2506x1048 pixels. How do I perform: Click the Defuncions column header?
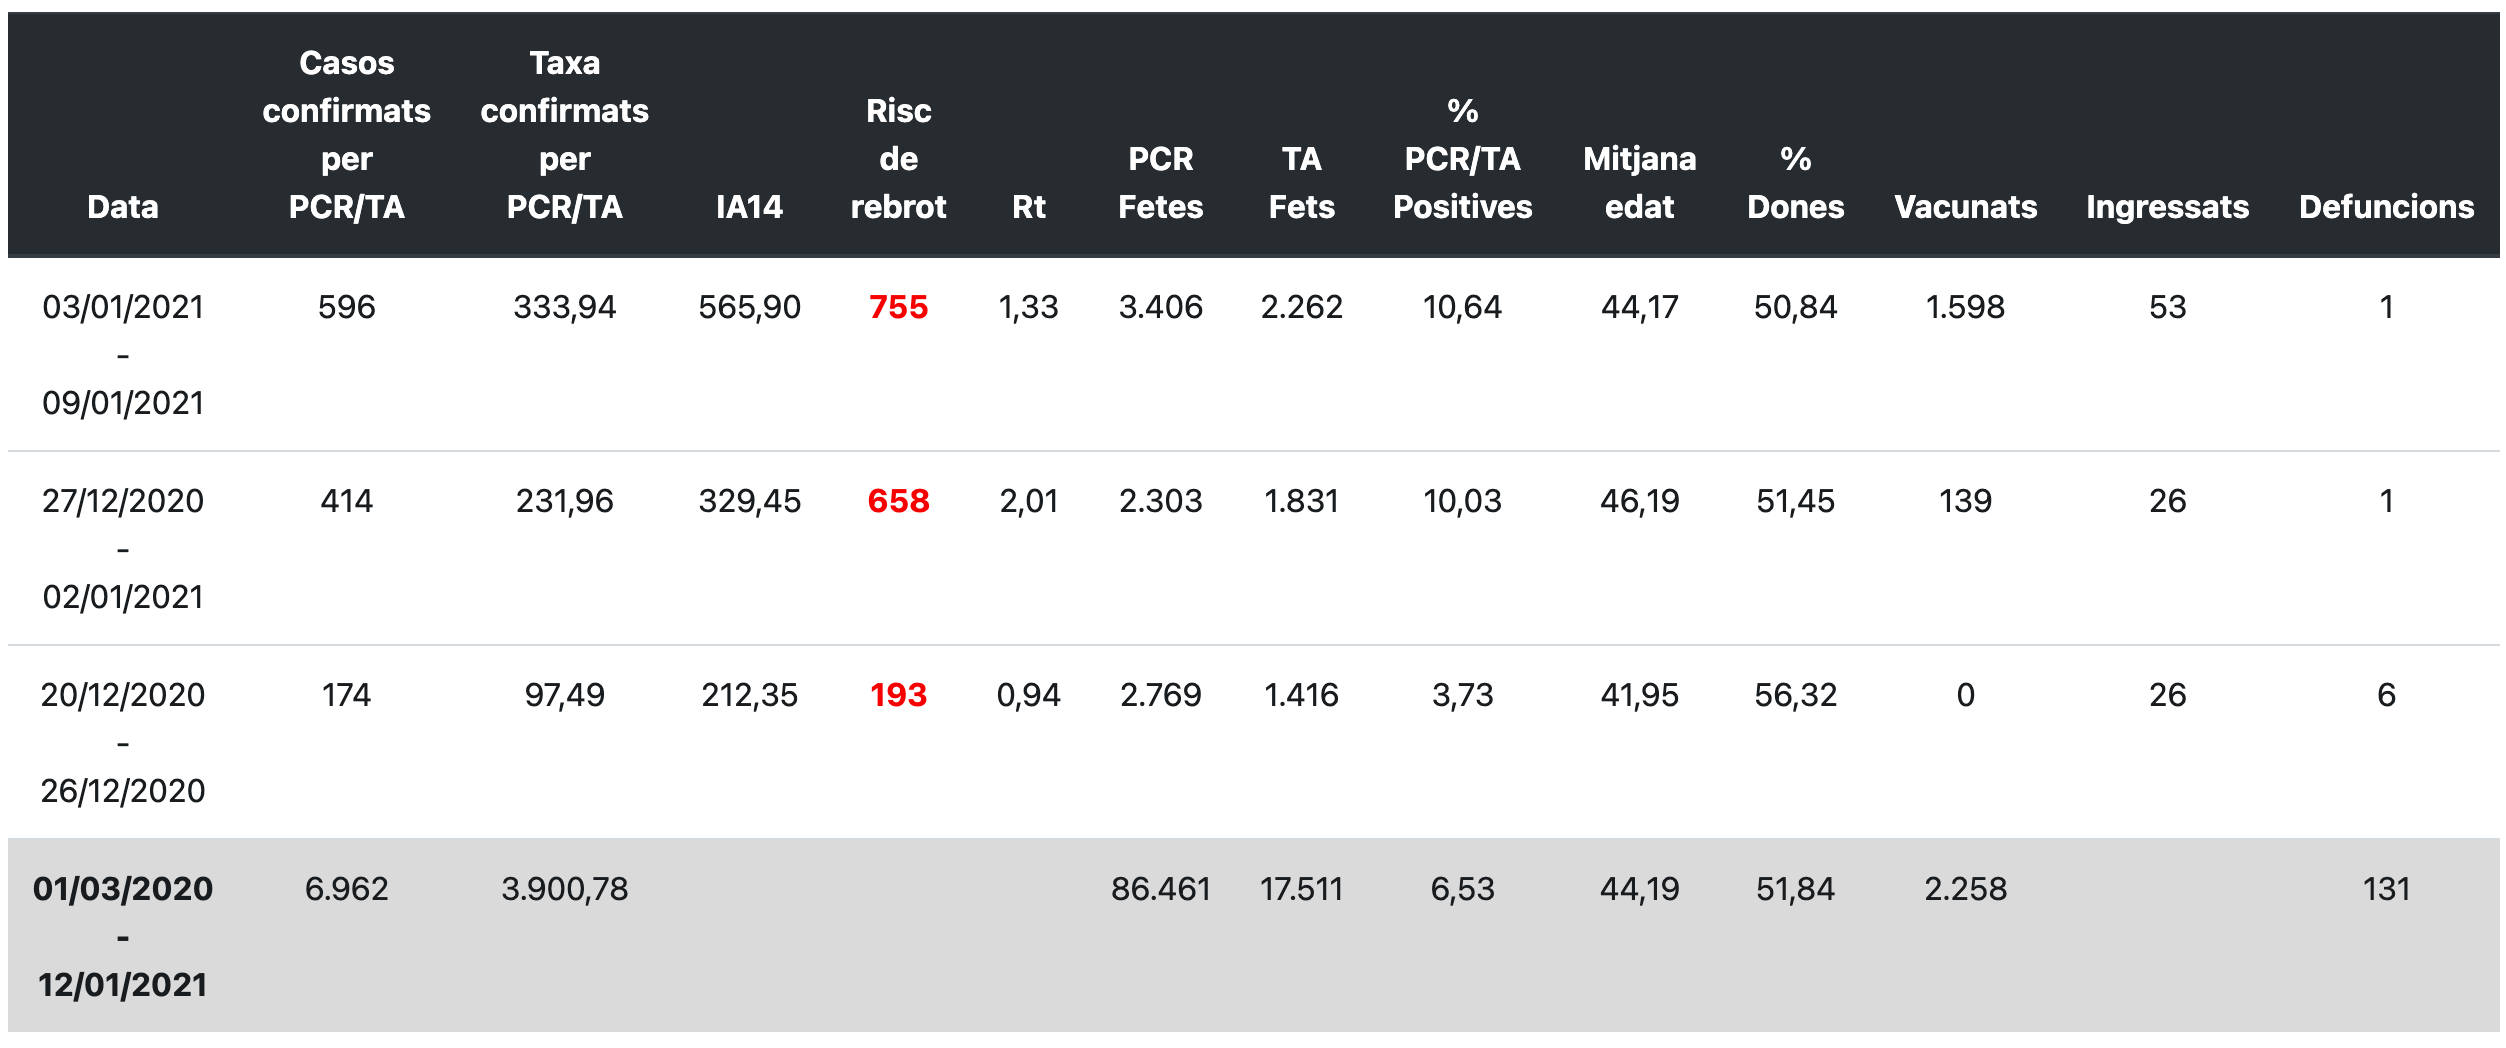tap(2386, 207)
